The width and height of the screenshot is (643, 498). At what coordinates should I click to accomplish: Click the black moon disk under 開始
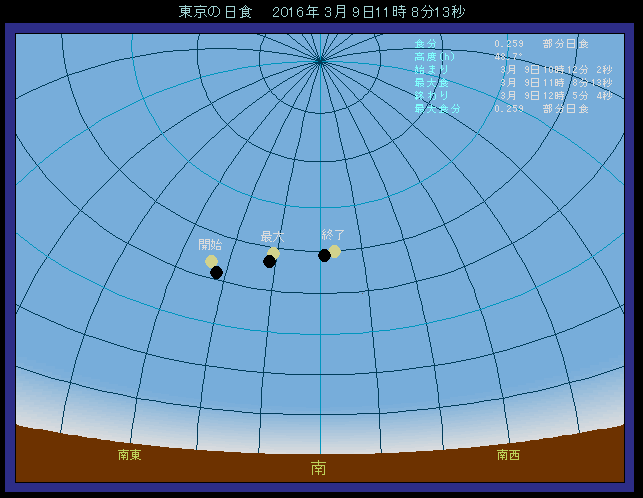pyautogui.click(x=216, y=272)
